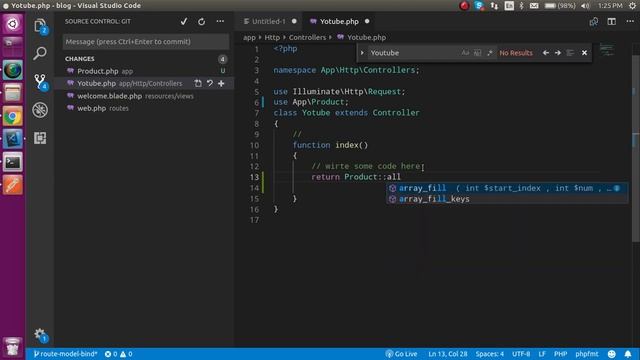This screenshot has height=360, width=640.
Task: Change encoding via UTF-8 status item
Action: pos(521,354)
